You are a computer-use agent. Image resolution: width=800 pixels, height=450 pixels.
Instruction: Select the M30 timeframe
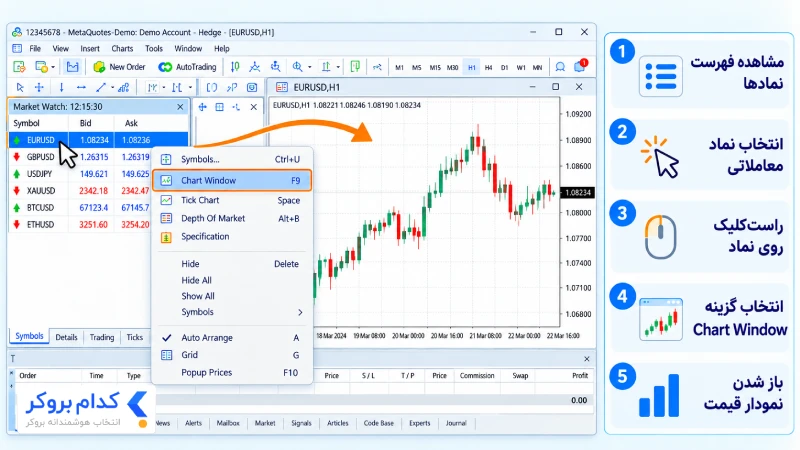click(x=452, y=67)
